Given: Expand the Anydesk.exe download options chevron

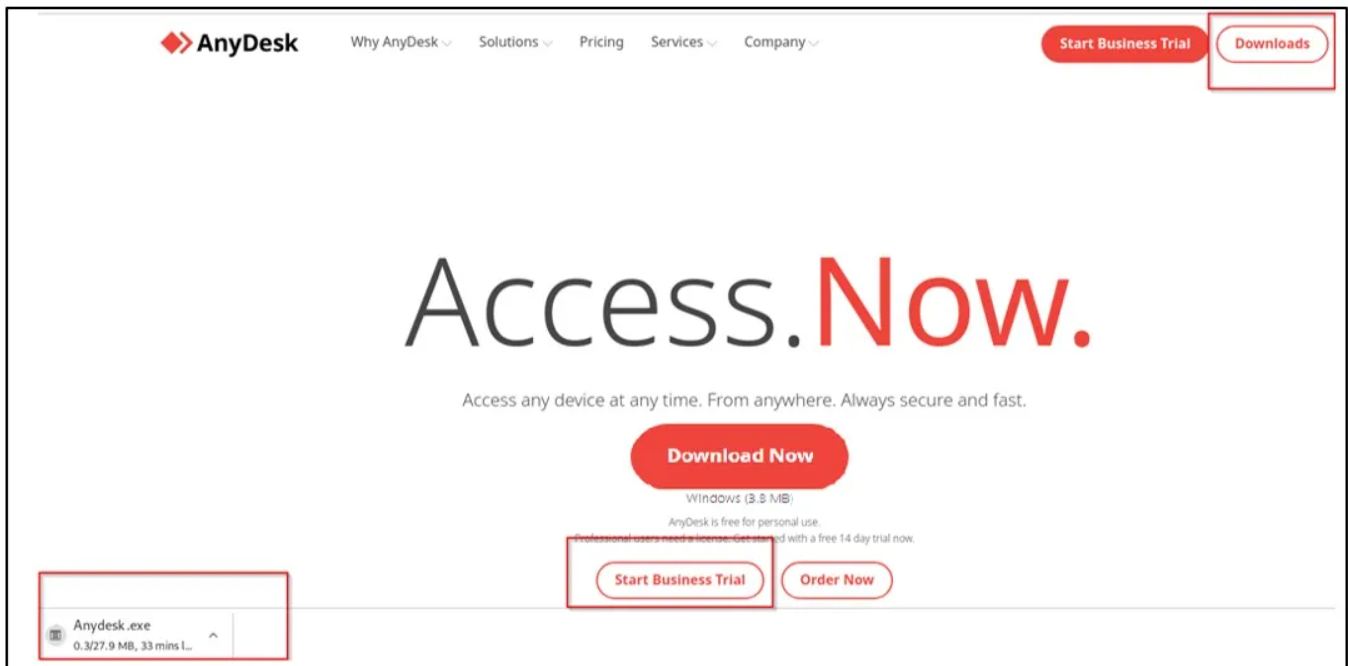Looking at the screenshot, I should click(213, 635).
